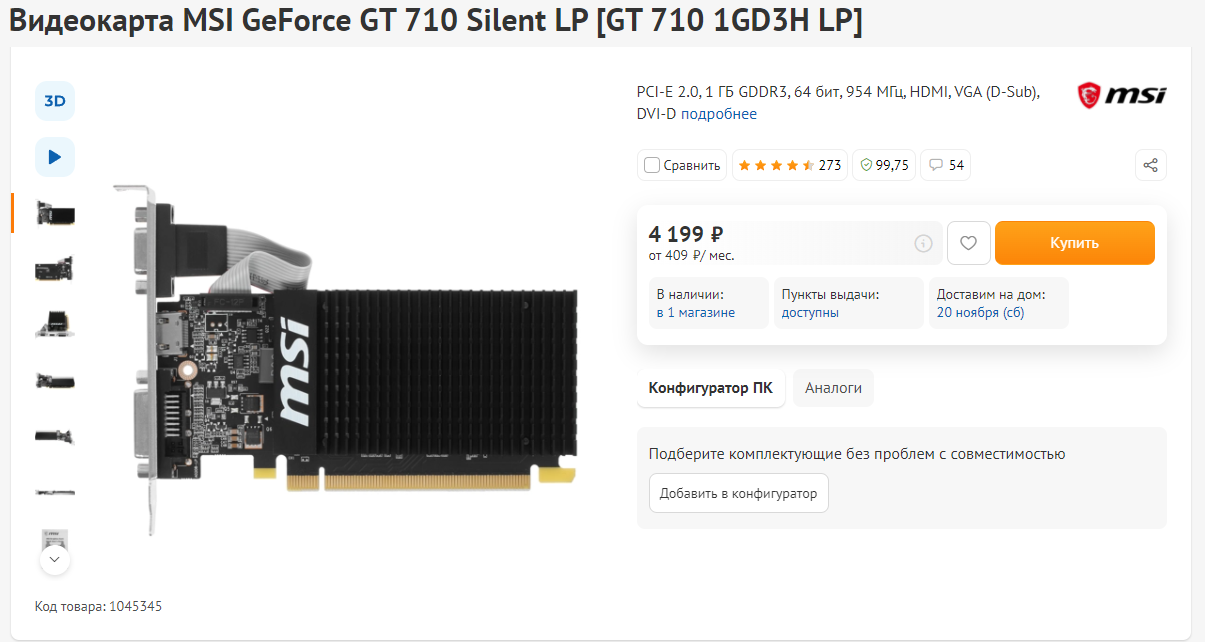
Task: Expand more thumbnails with down chevron
Action: tap(55, 560)
